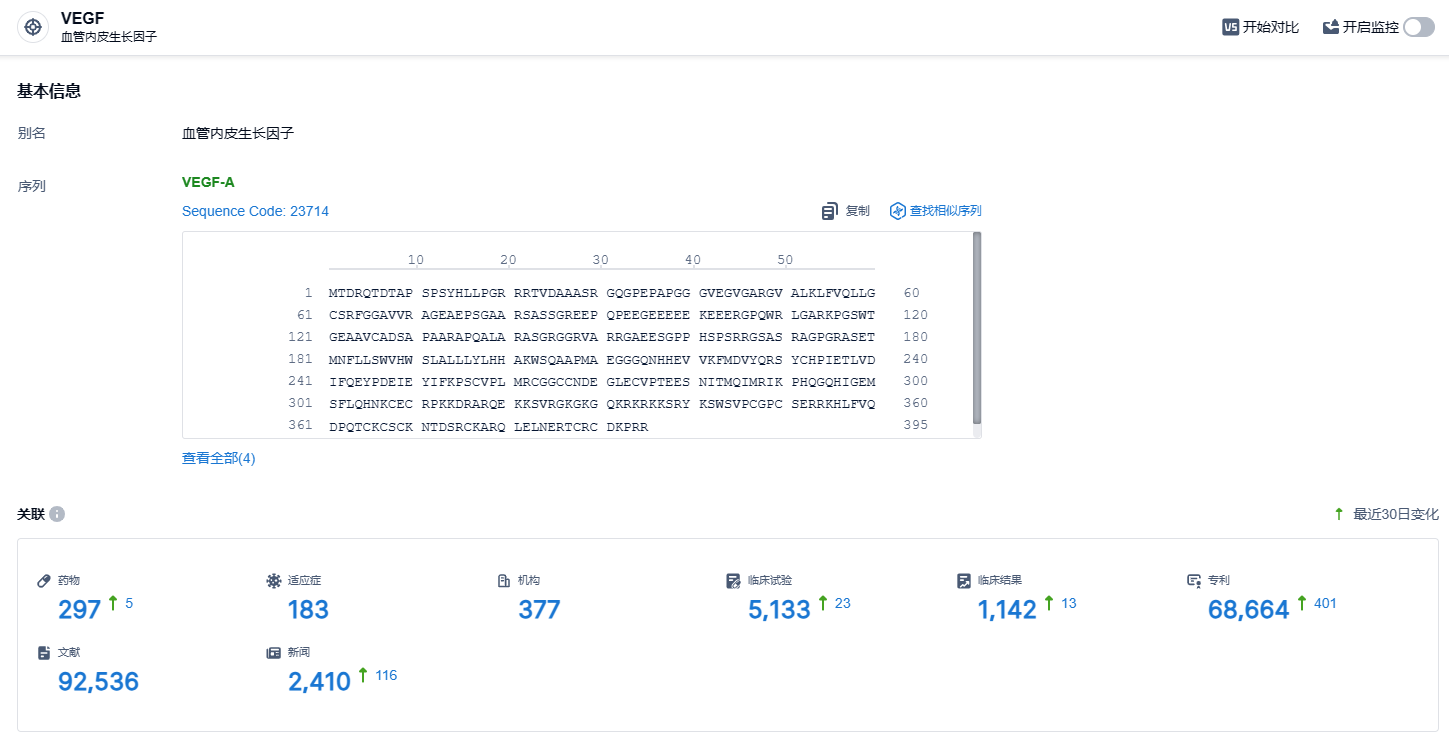Click the 适应症 virus icon
Screen dimensions: 1449x740
(x=274, y=580)
